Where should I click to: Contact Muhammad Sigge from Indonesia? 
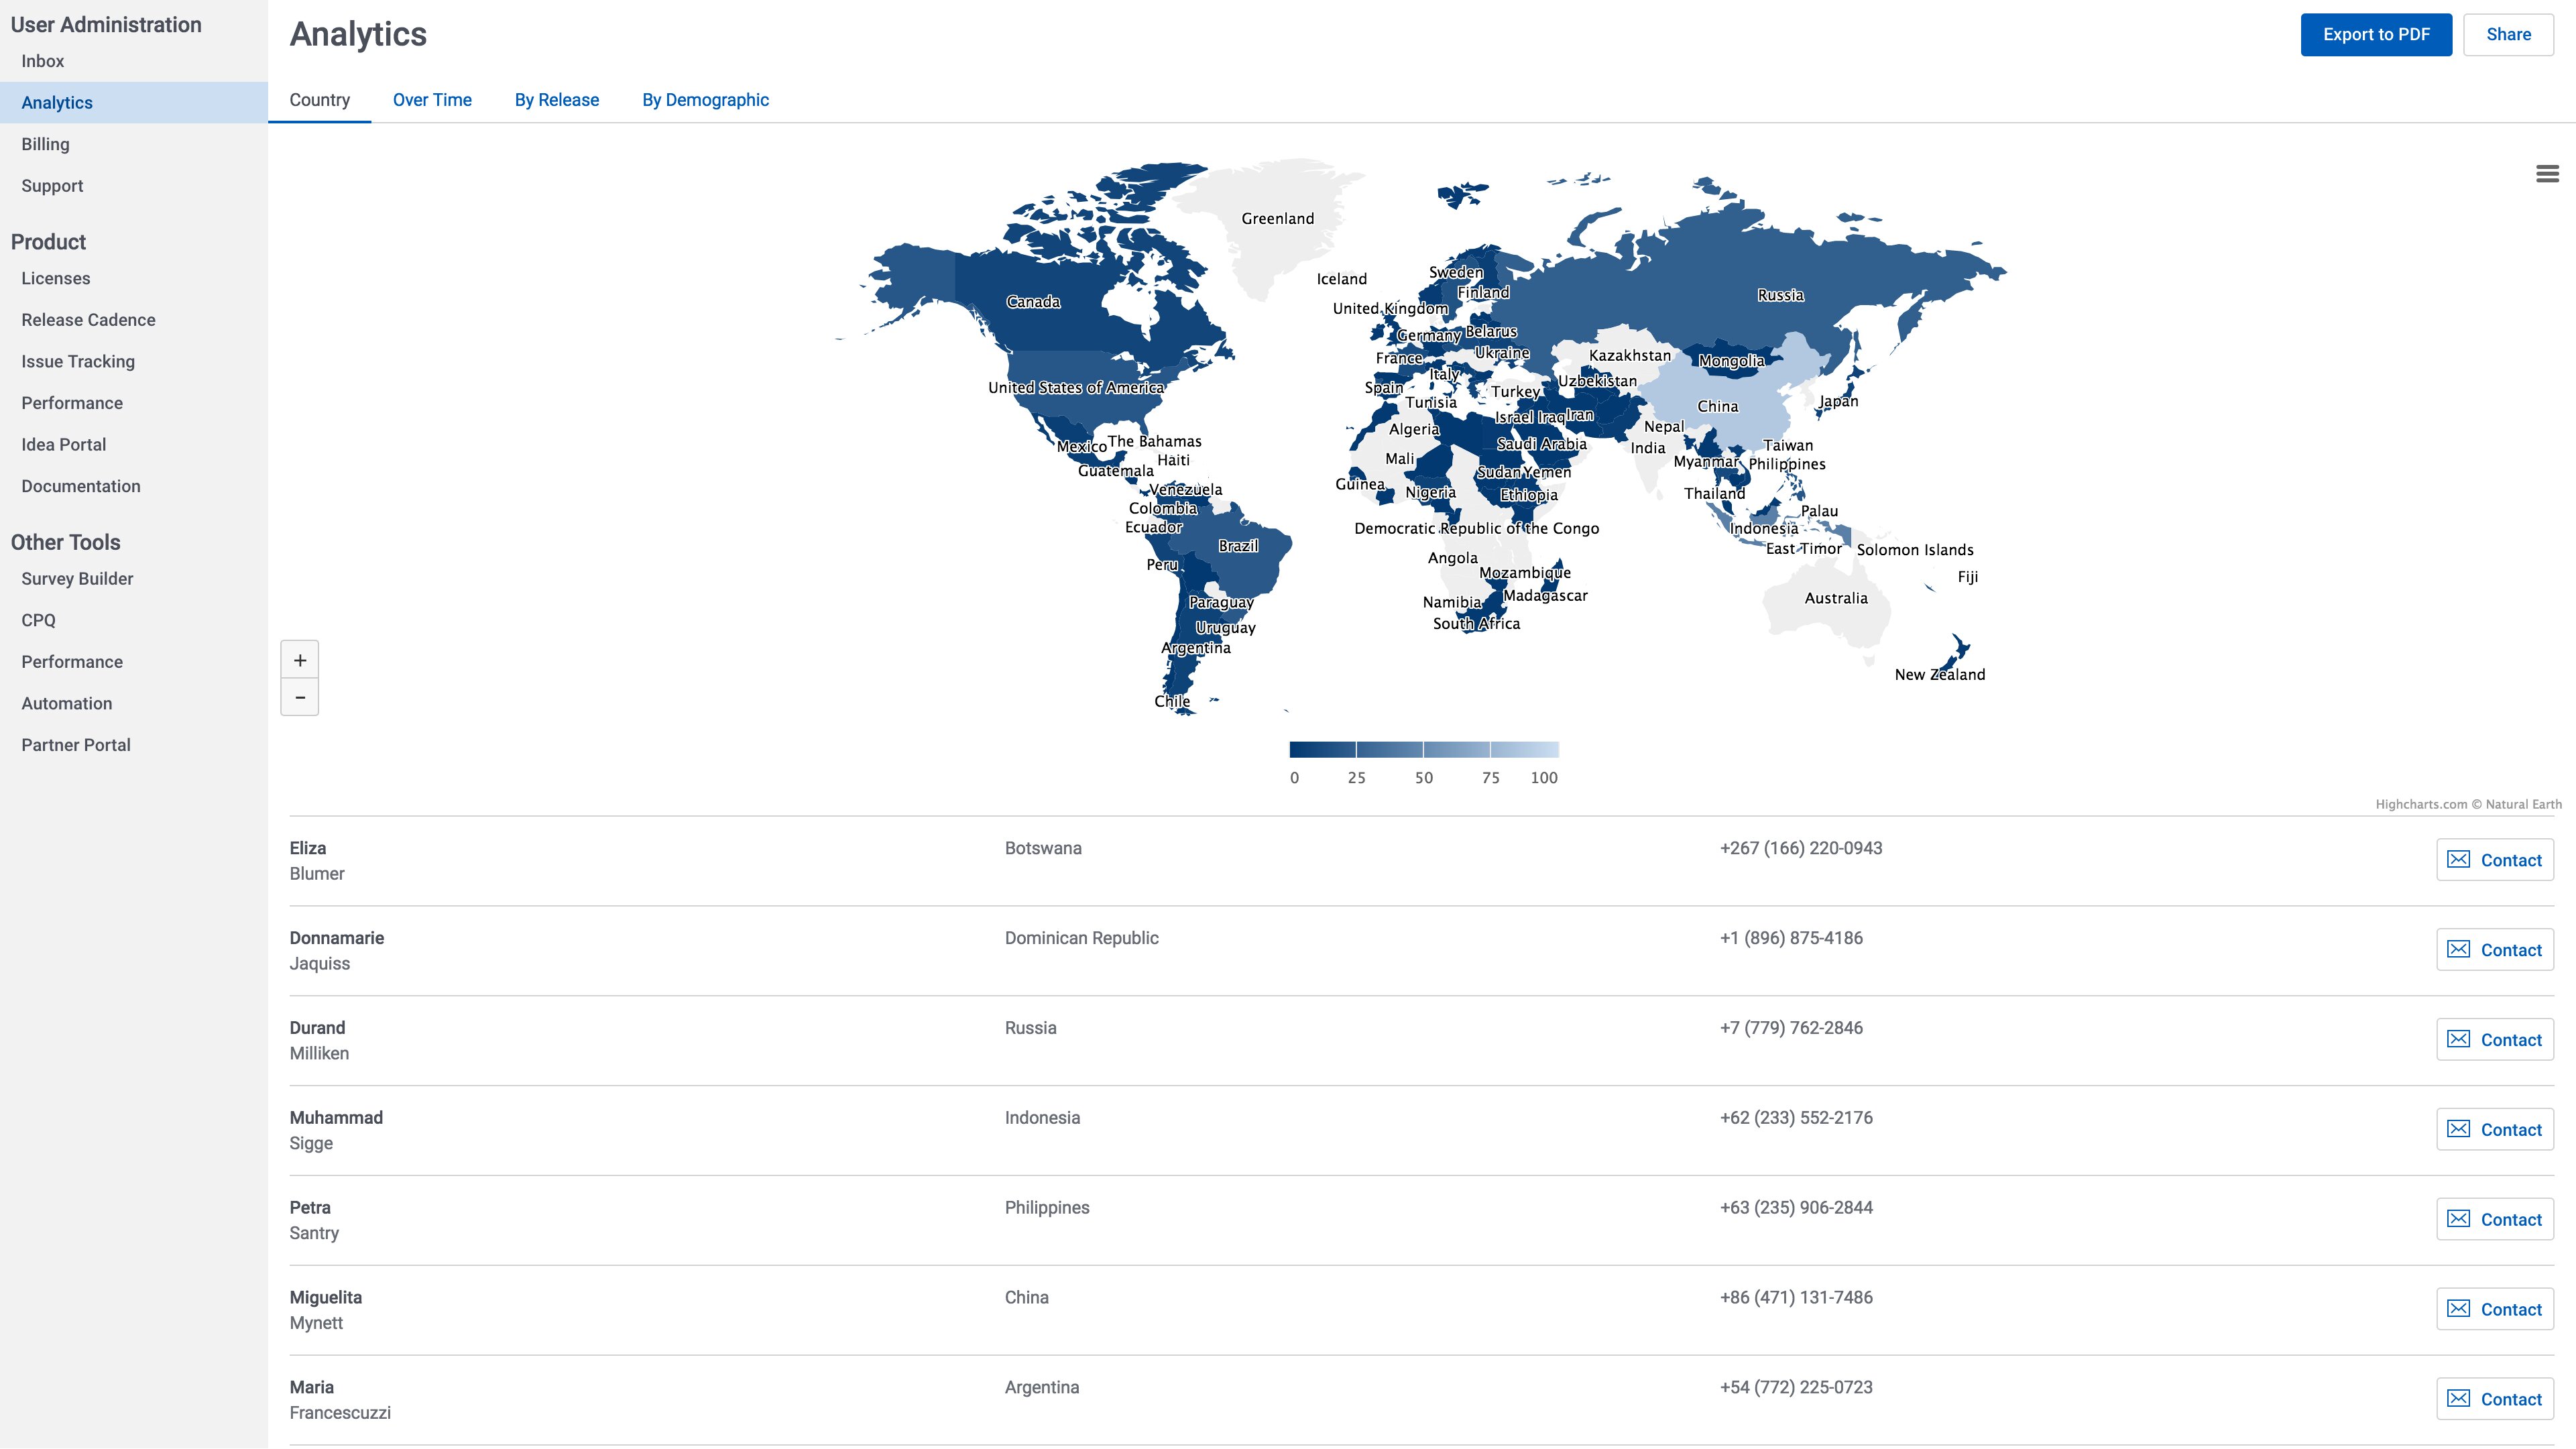(x=2494, y=1130)
